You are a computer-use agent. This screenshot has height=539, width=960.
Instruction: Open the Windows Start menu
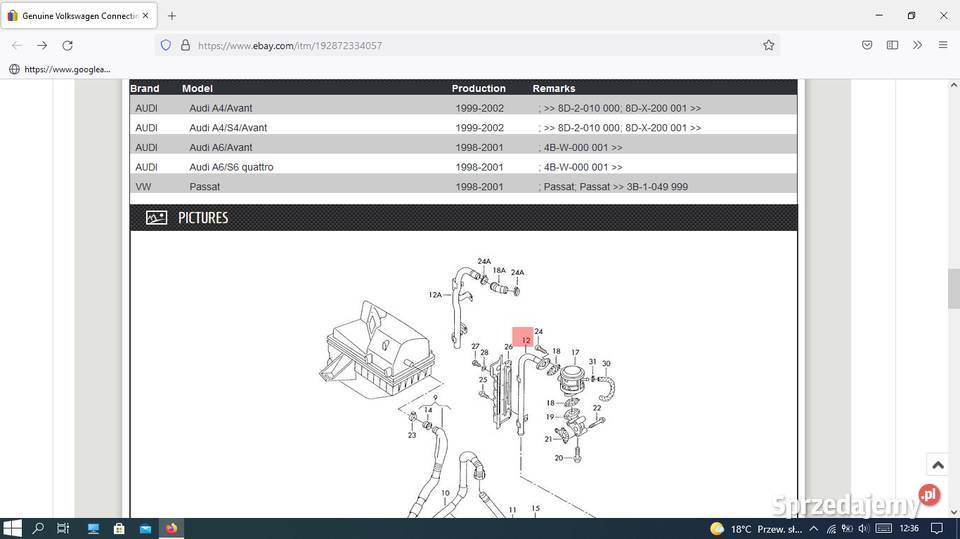[12, 528]
